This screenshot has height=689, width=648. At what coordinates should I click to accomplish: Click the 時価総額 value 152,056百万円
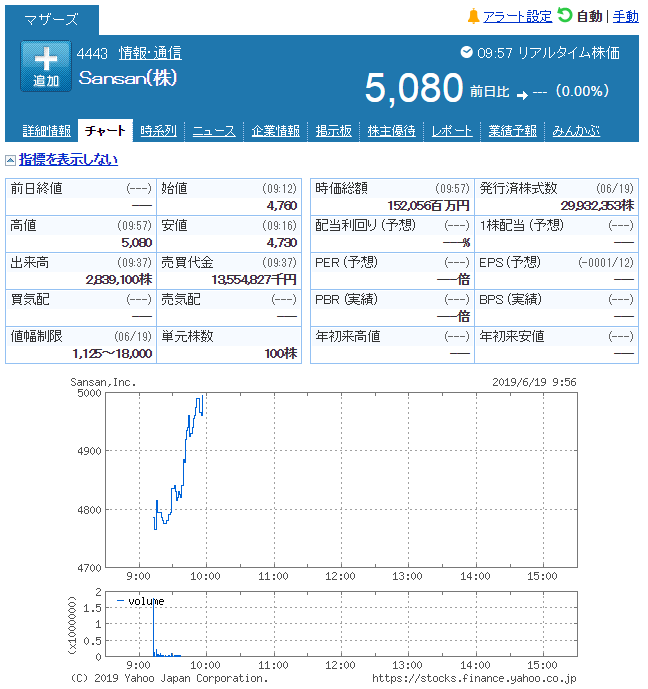click(x=428, y=206)
